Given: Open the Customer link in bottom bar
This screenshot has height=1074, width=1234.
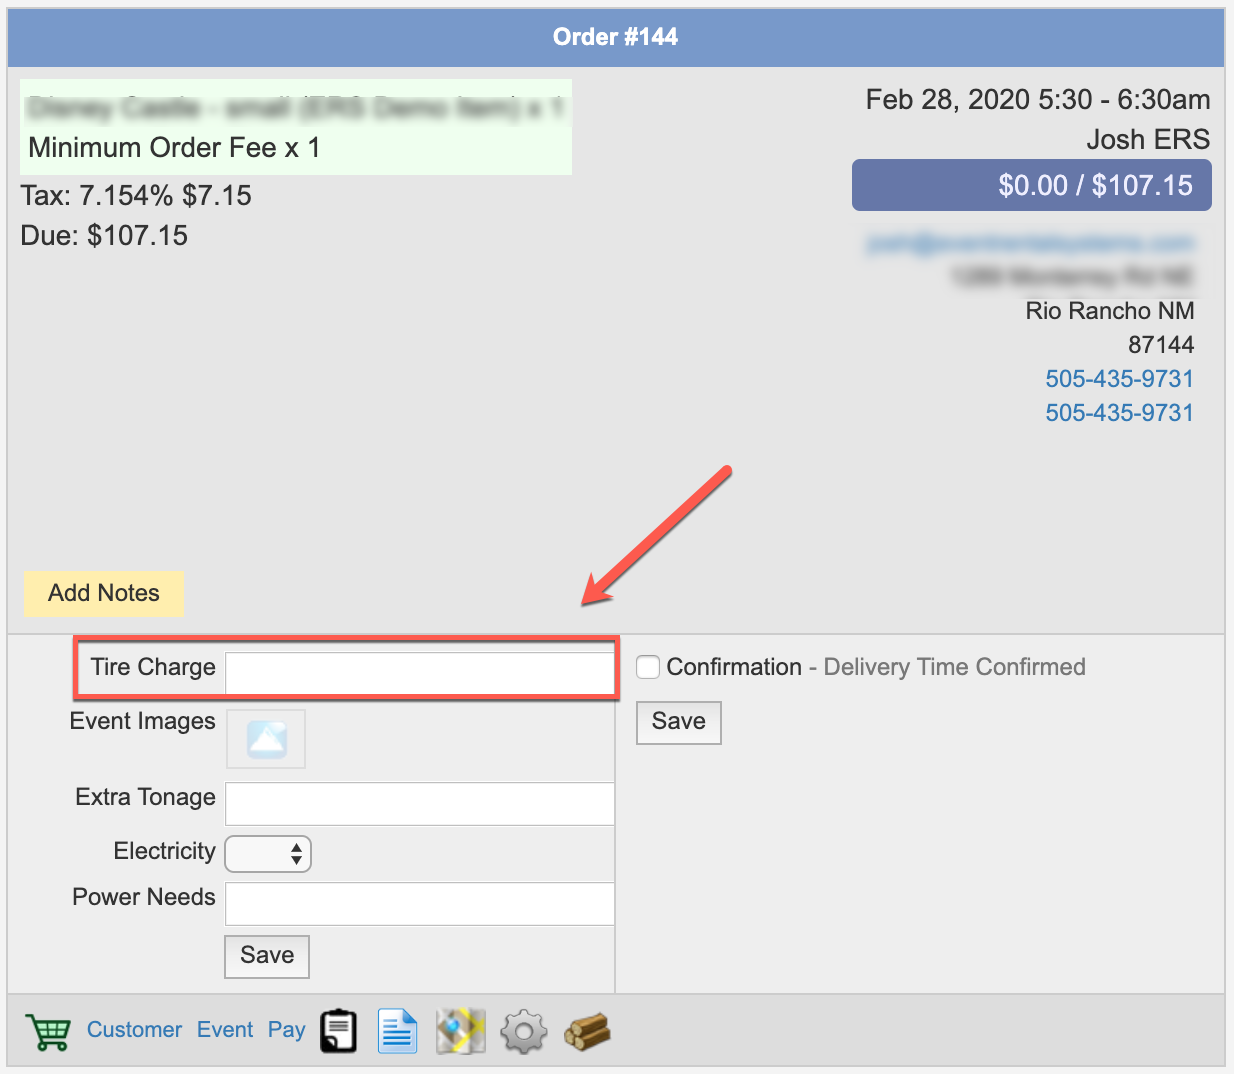Looking at the screenshot, I should 134,1030.
